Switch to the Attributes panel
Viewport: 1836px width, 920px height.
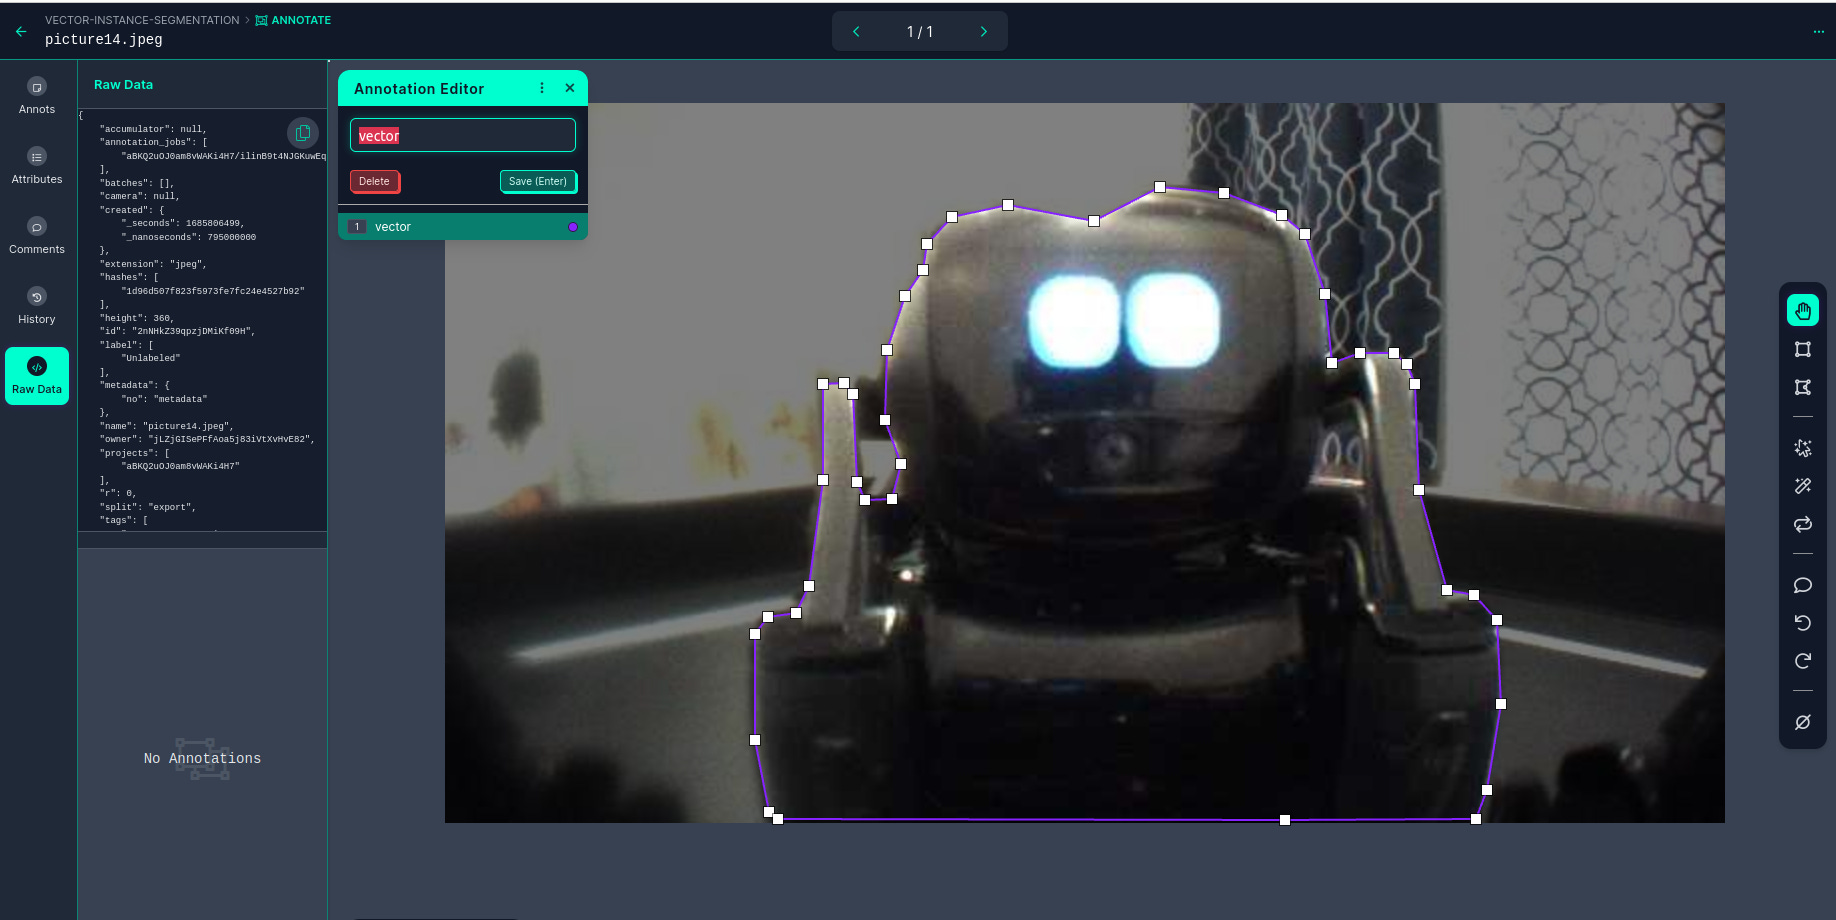(37, 165)
